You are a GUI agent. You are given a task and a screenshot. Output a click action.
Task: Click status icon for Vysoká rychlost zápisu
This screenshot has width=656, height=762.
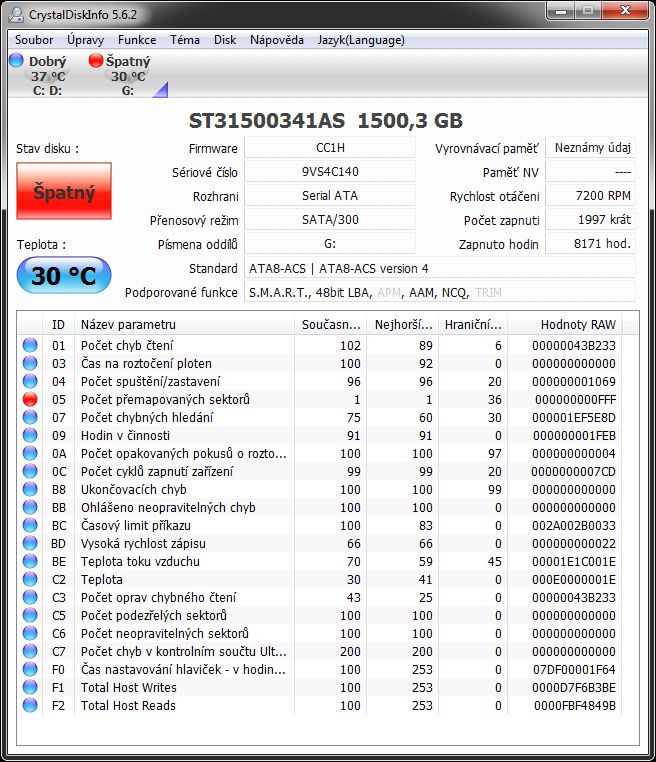click(x=30, y=543)
